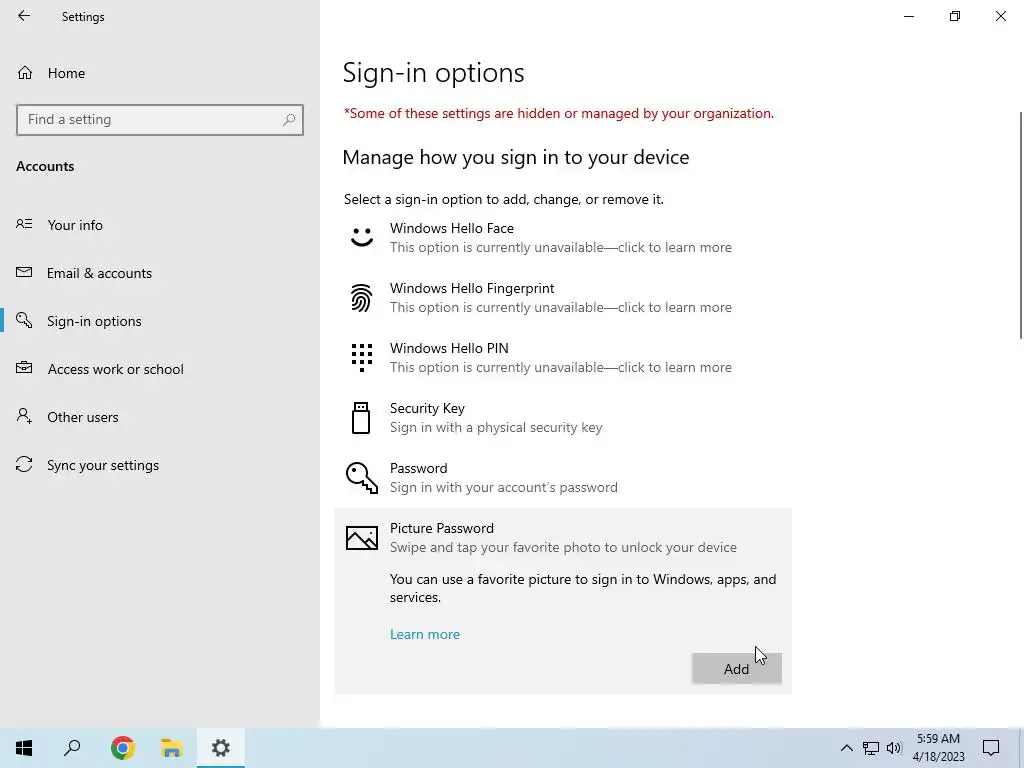Click the fingerprint icon
The width and height of the screenshot is (1024, 768).
point(362,298)
